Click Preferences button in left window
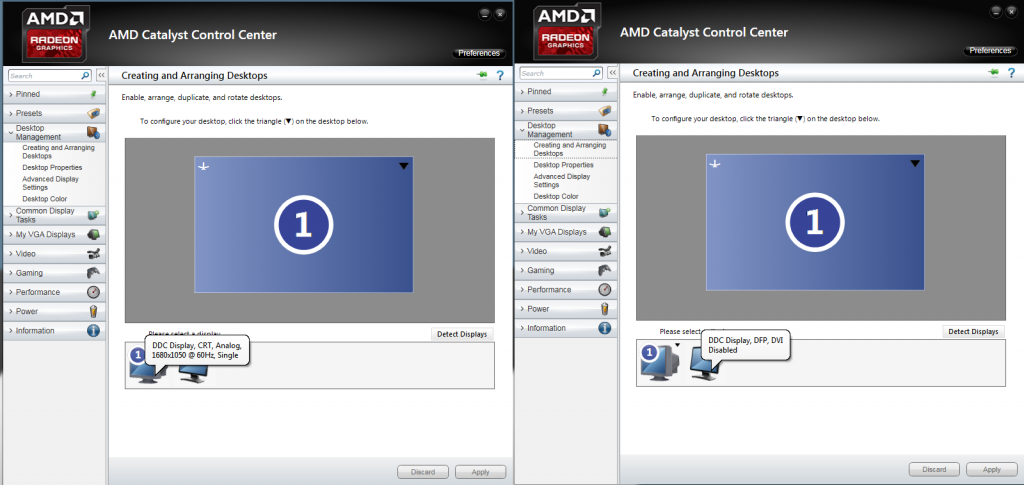Image resolution: width=1024 pixels, height=485 pixels. (x=479, y=53)
